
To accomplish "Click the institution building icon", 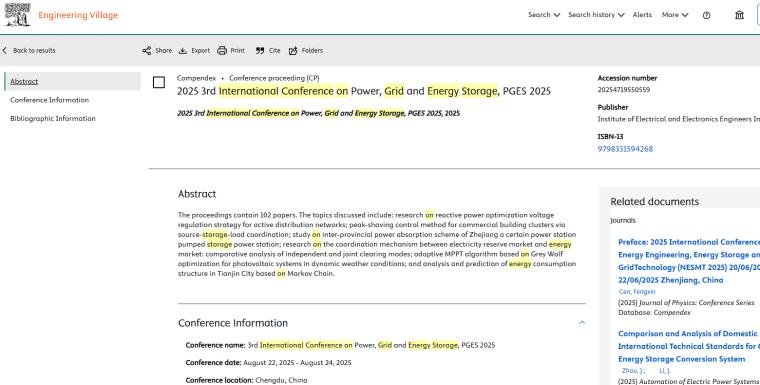I will pos(739,15).
